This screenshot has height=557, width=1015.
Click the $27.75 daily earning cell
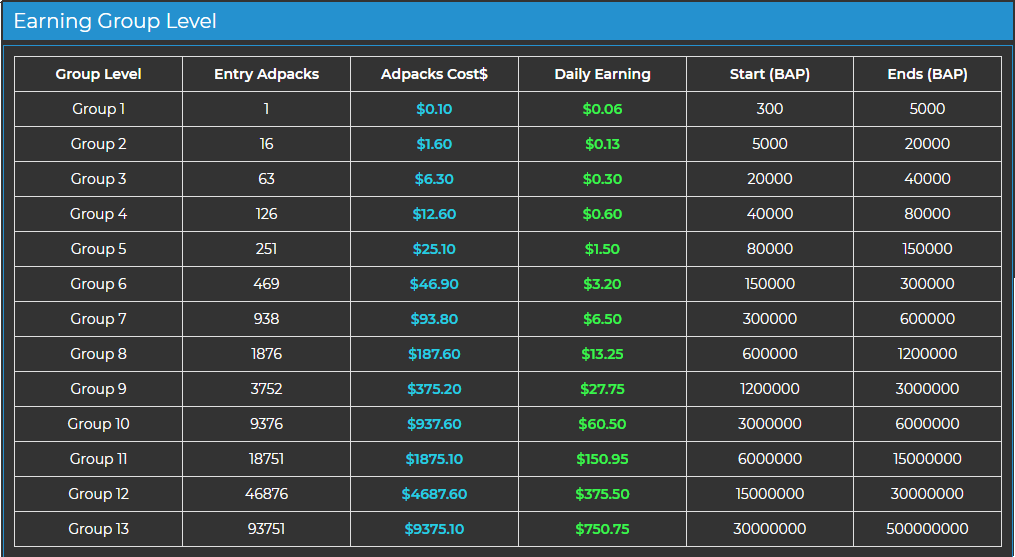tap(602, 389)
